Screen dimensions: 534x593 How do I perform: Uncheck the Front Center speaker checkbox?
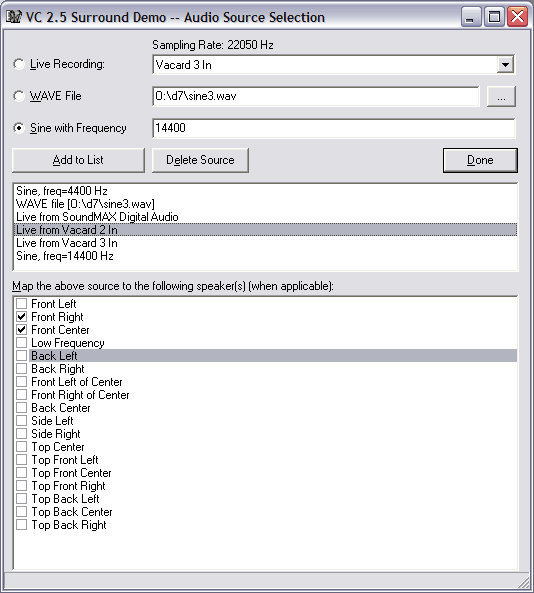point(22,330)
